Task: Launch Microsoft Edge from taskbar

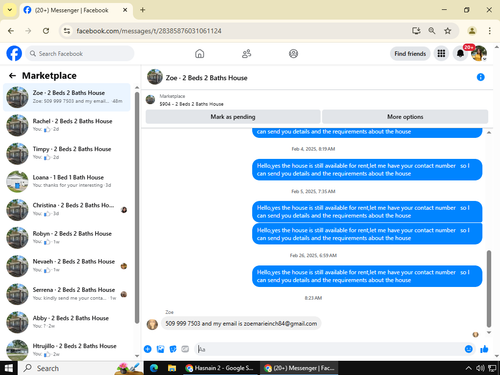Action: pos(154,368)
